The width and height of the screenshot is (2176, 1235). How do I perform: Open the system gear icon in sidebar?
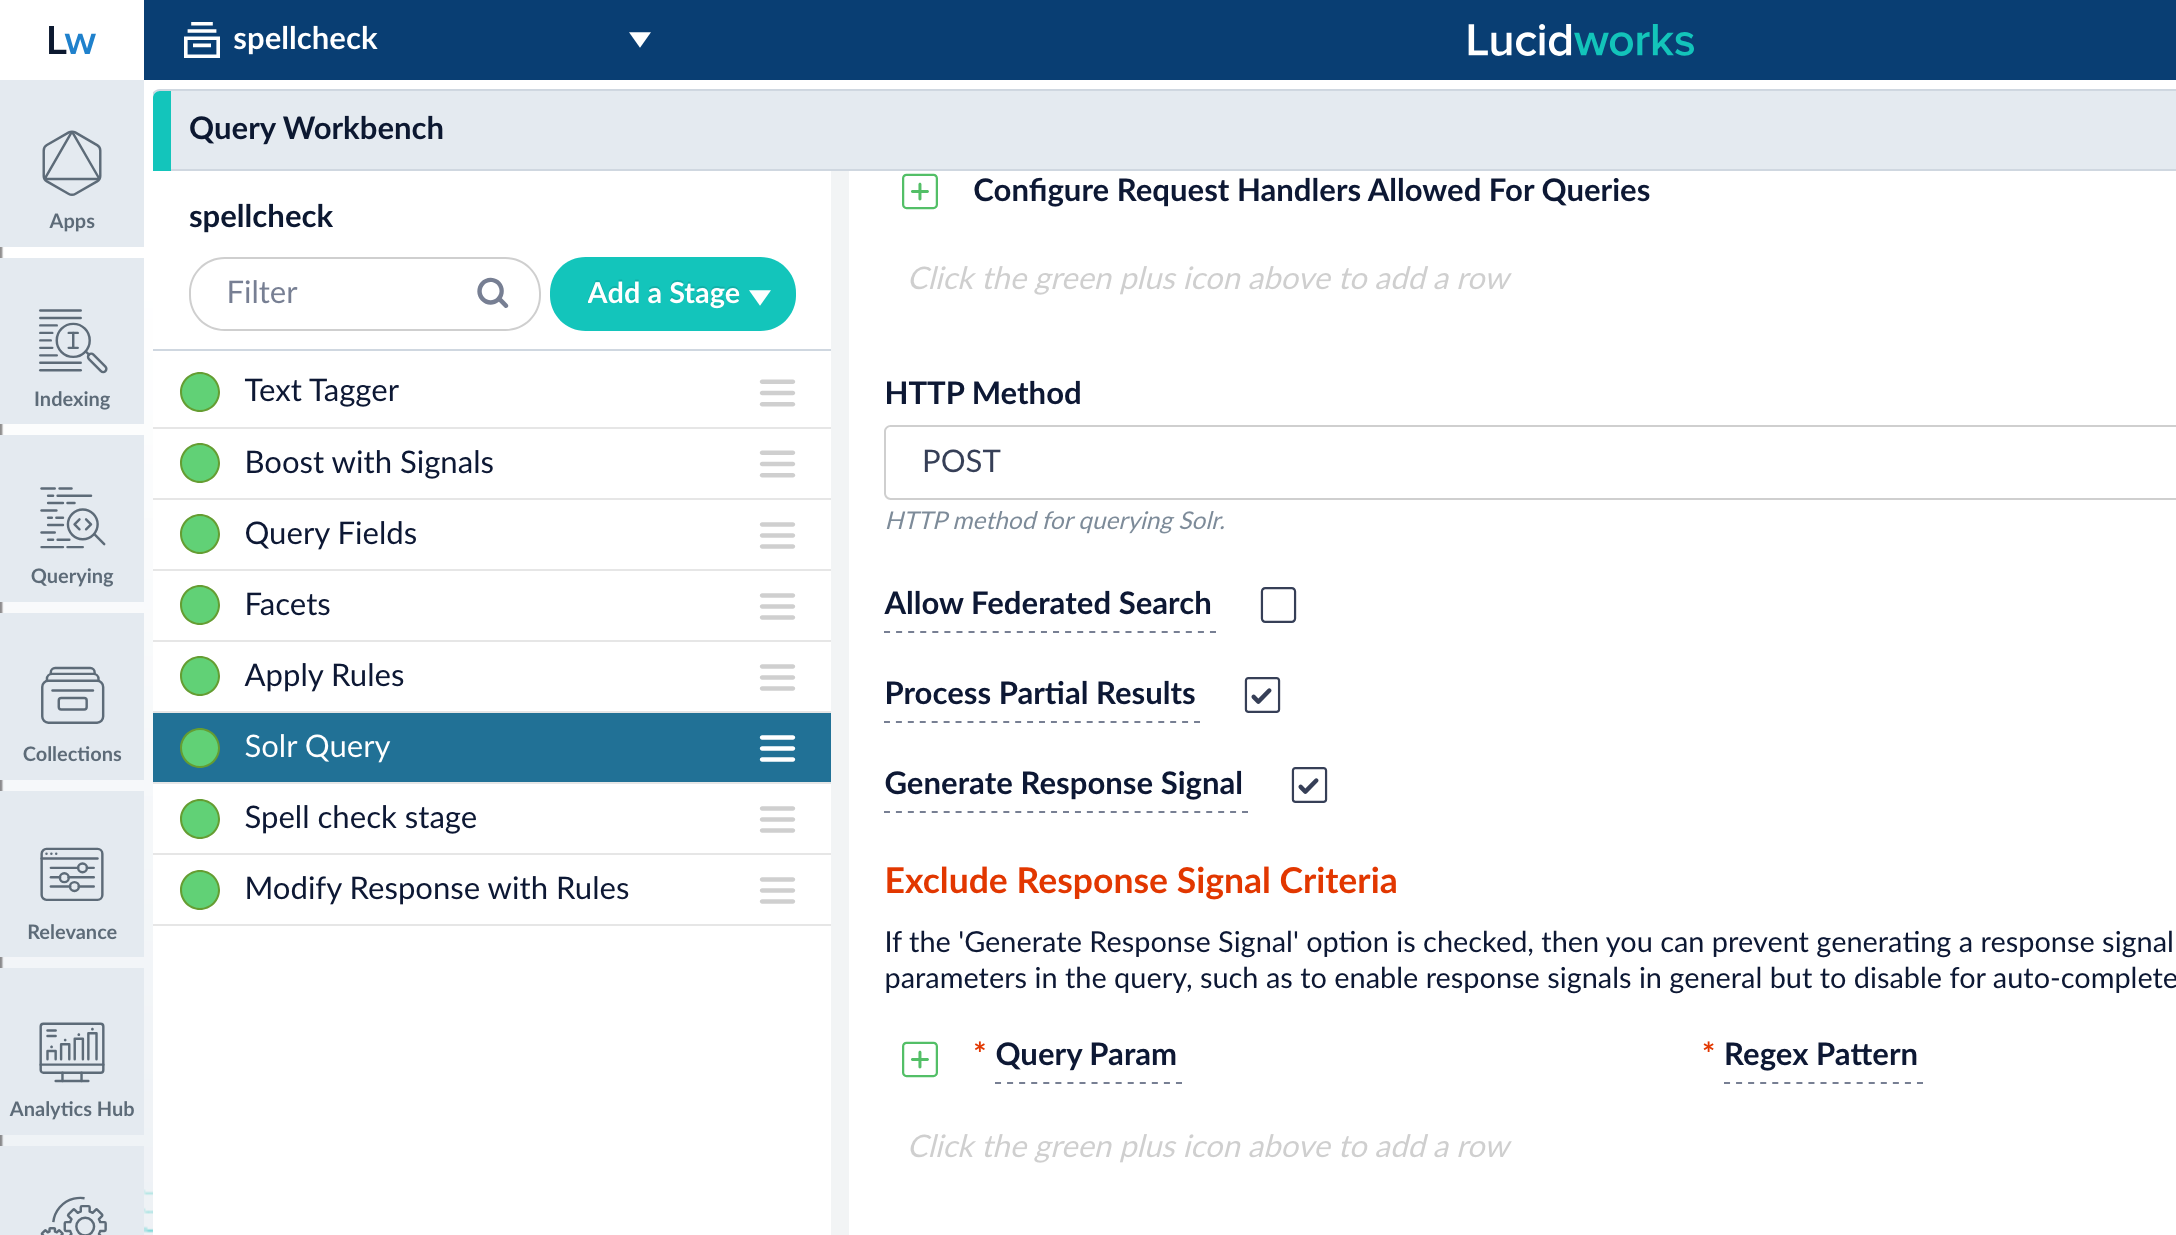click(72, 1215)
